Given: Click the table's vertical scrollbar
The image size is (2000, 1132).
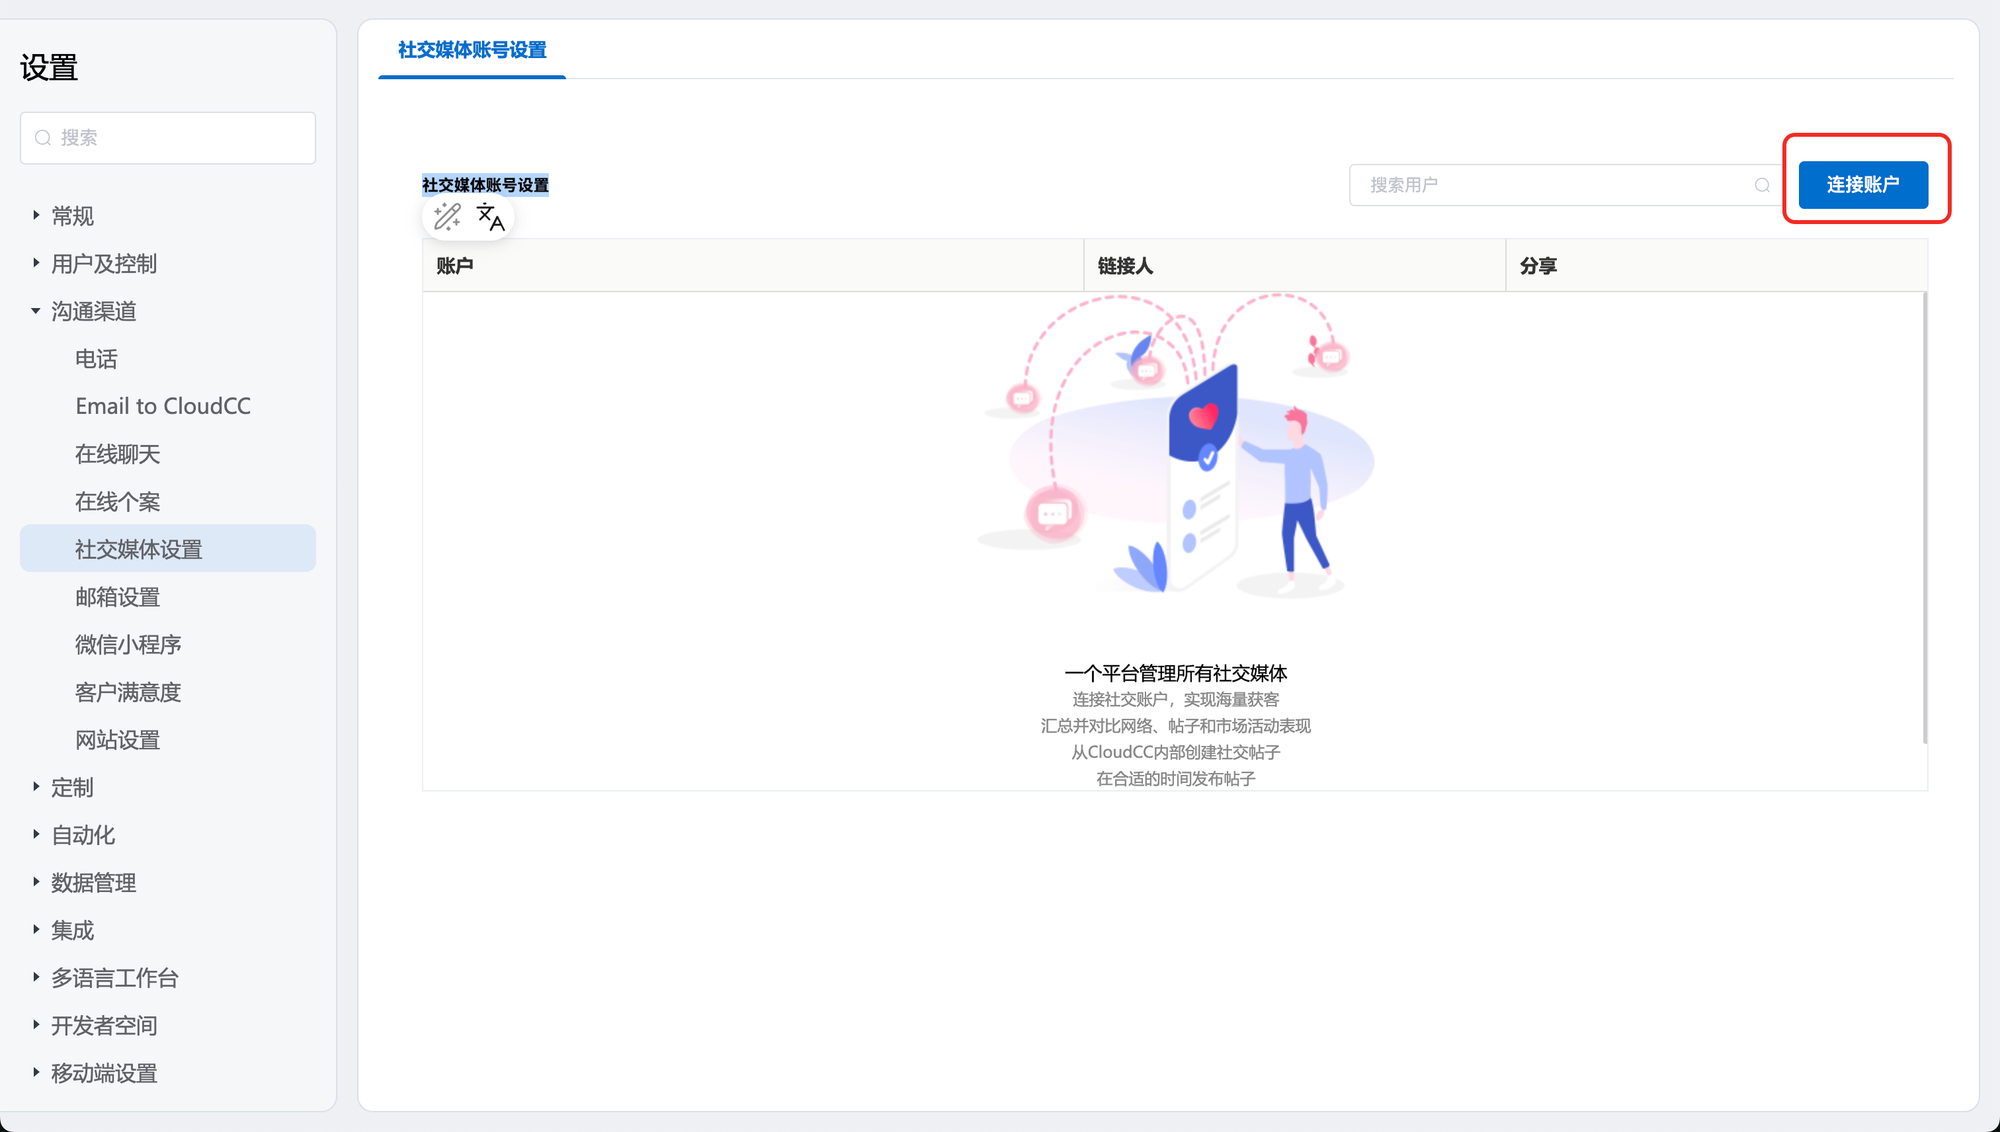Looking at the screenshot, I should [1924, 517].
